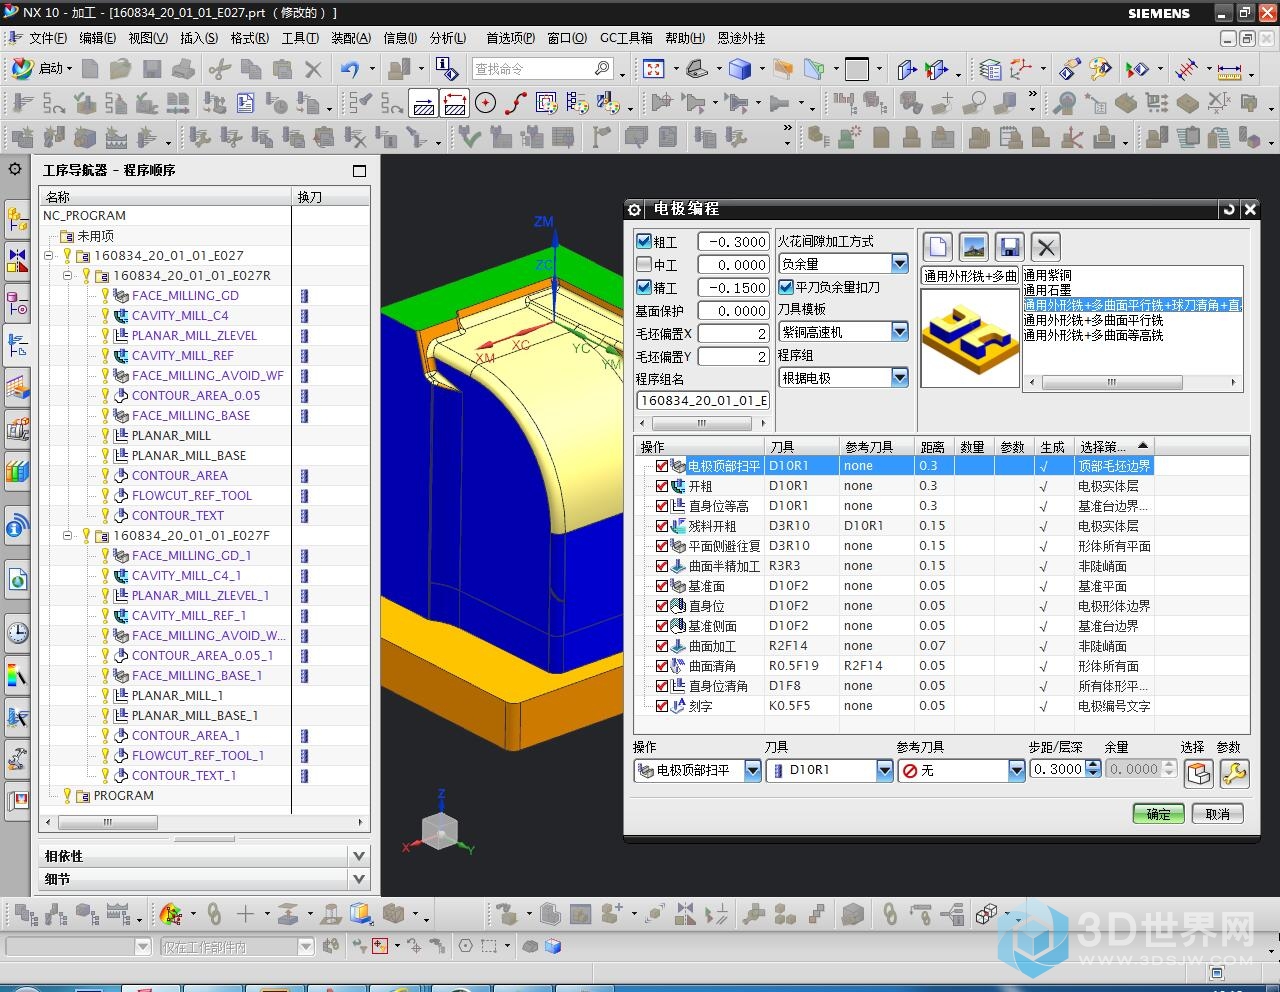Click the undo arrow in the toolbar

tap(349, 69)
